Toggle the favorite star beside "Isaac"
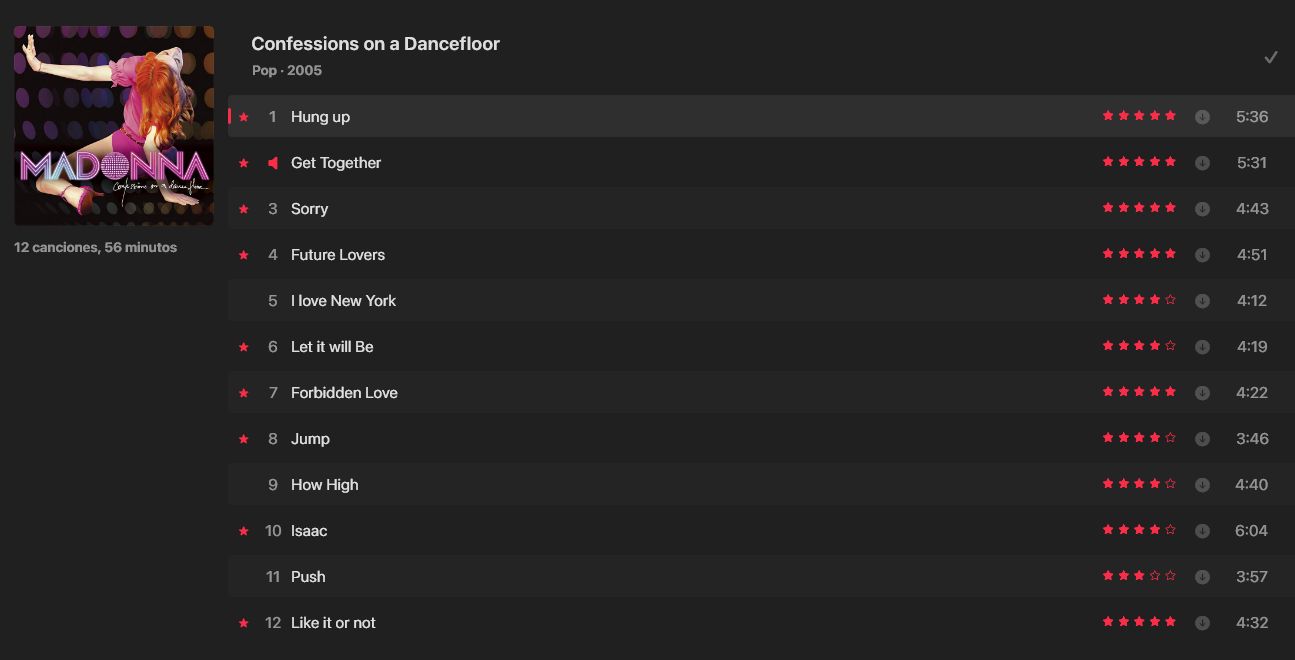This screenshot has width=1295, height=660. pos(244,531)
